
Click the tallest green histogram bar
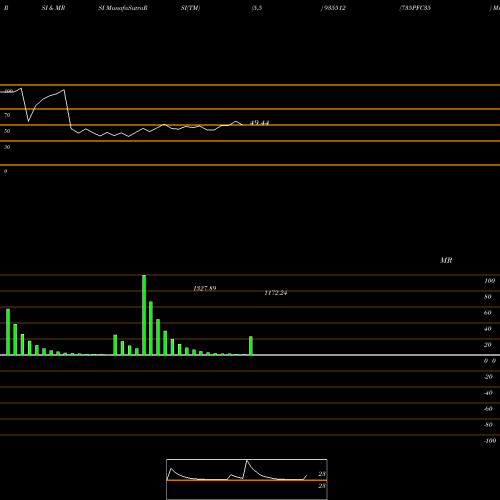point(144,315)
